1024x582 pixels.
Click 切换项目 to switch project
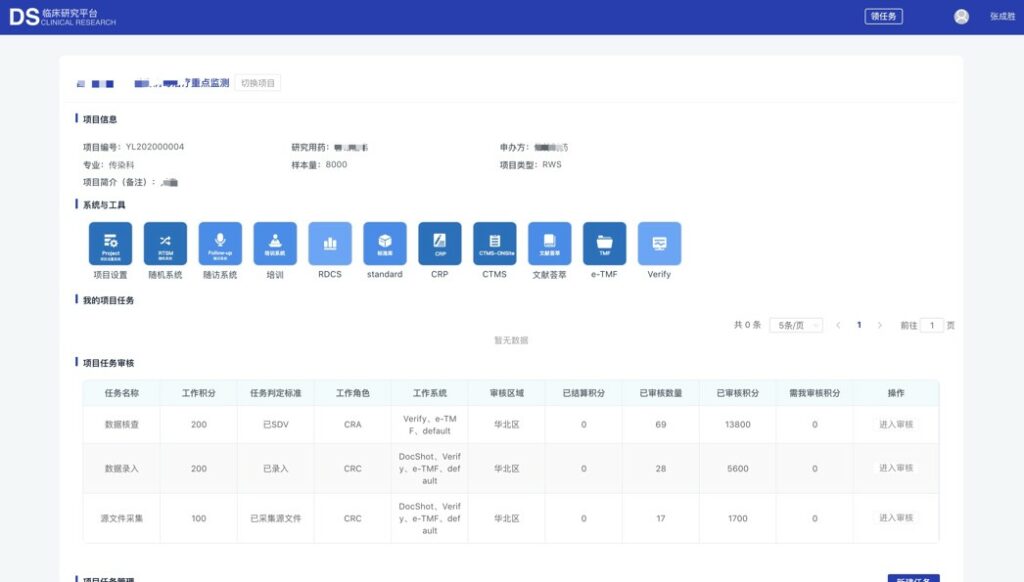[x=258, y=83]
